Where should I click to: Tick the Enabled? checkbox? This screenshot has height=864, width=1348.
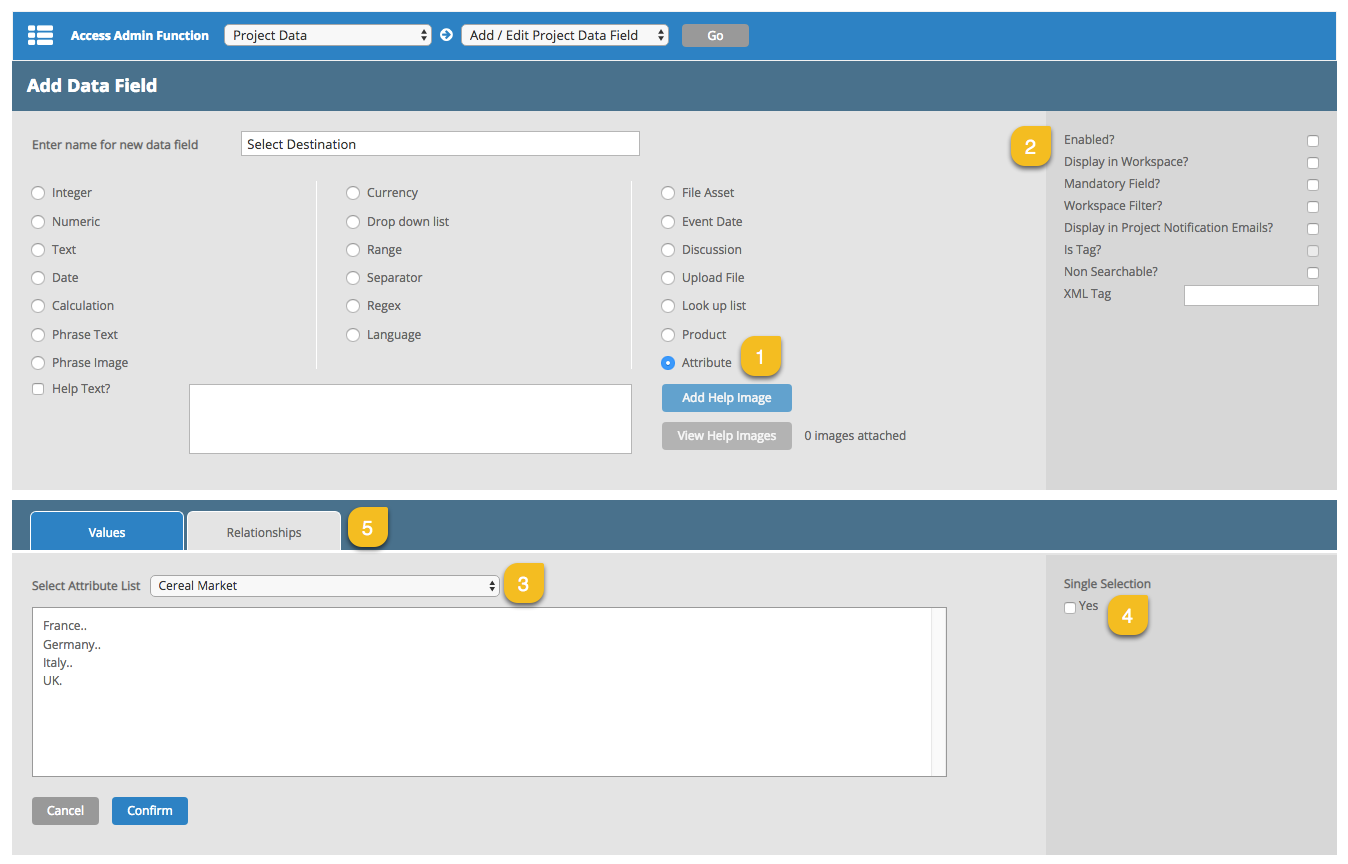point(1313,141)
